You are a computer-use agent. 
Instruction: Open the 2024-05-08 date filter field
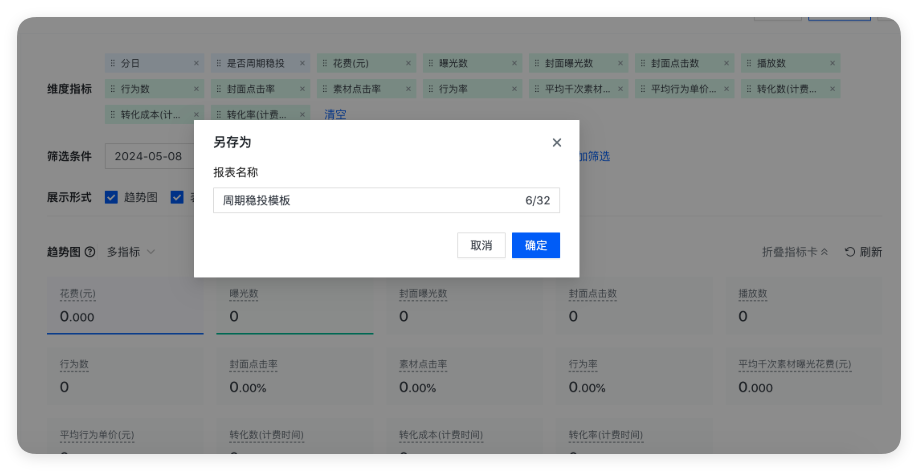click(150, 156)
